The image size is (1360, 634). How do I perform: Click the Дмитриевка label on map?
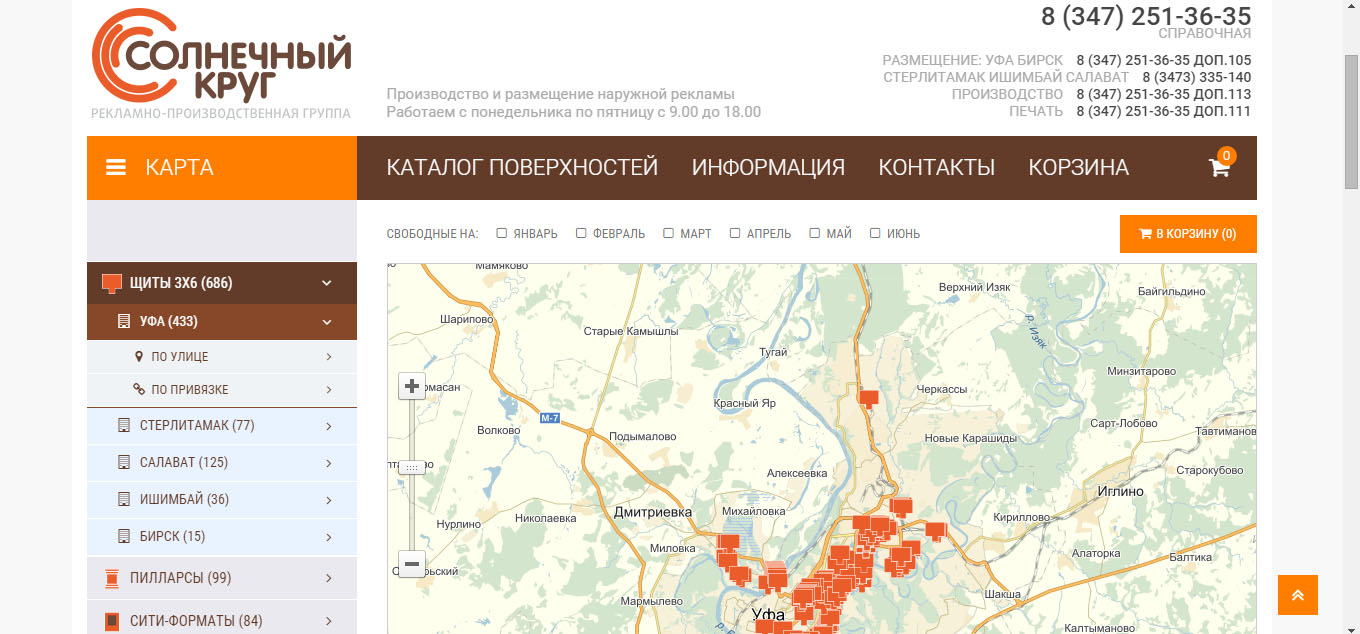click(653, 512)
